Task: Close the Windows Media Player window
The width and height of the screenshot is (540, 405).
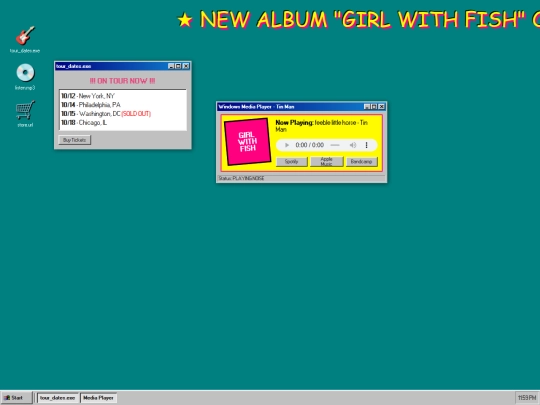Action: point(382,107)
